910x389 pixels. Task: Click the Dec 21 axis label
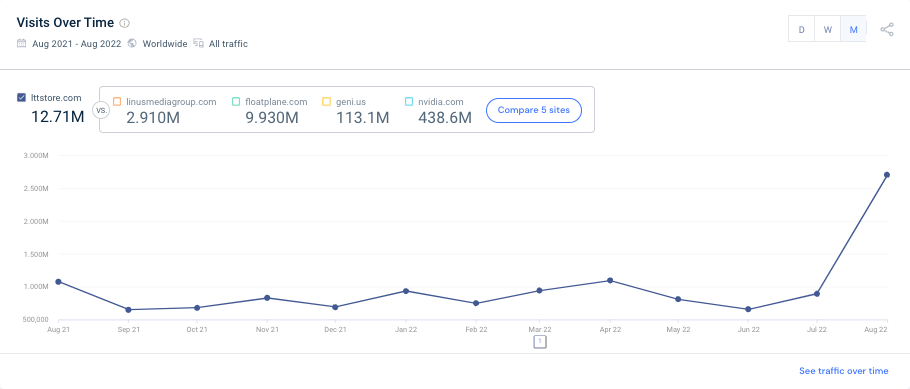pyautogui.click(x=335, y=330)
